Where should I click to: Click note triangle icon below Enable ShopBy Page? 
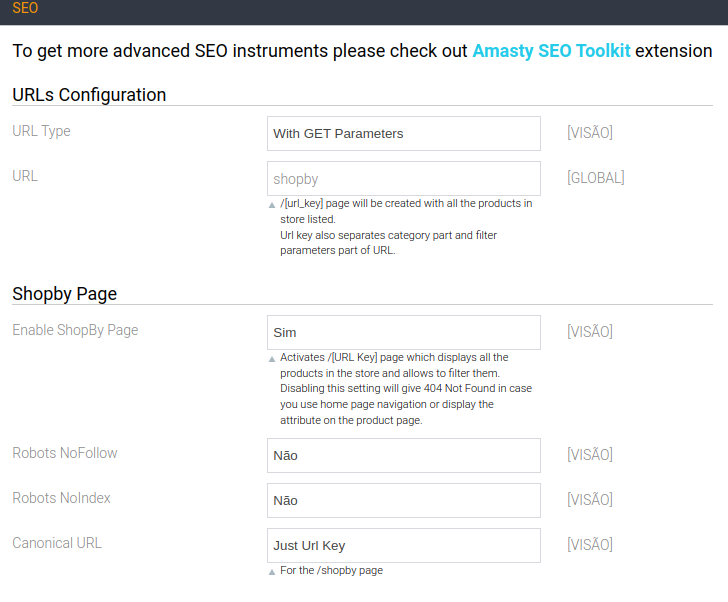(272, 359)
